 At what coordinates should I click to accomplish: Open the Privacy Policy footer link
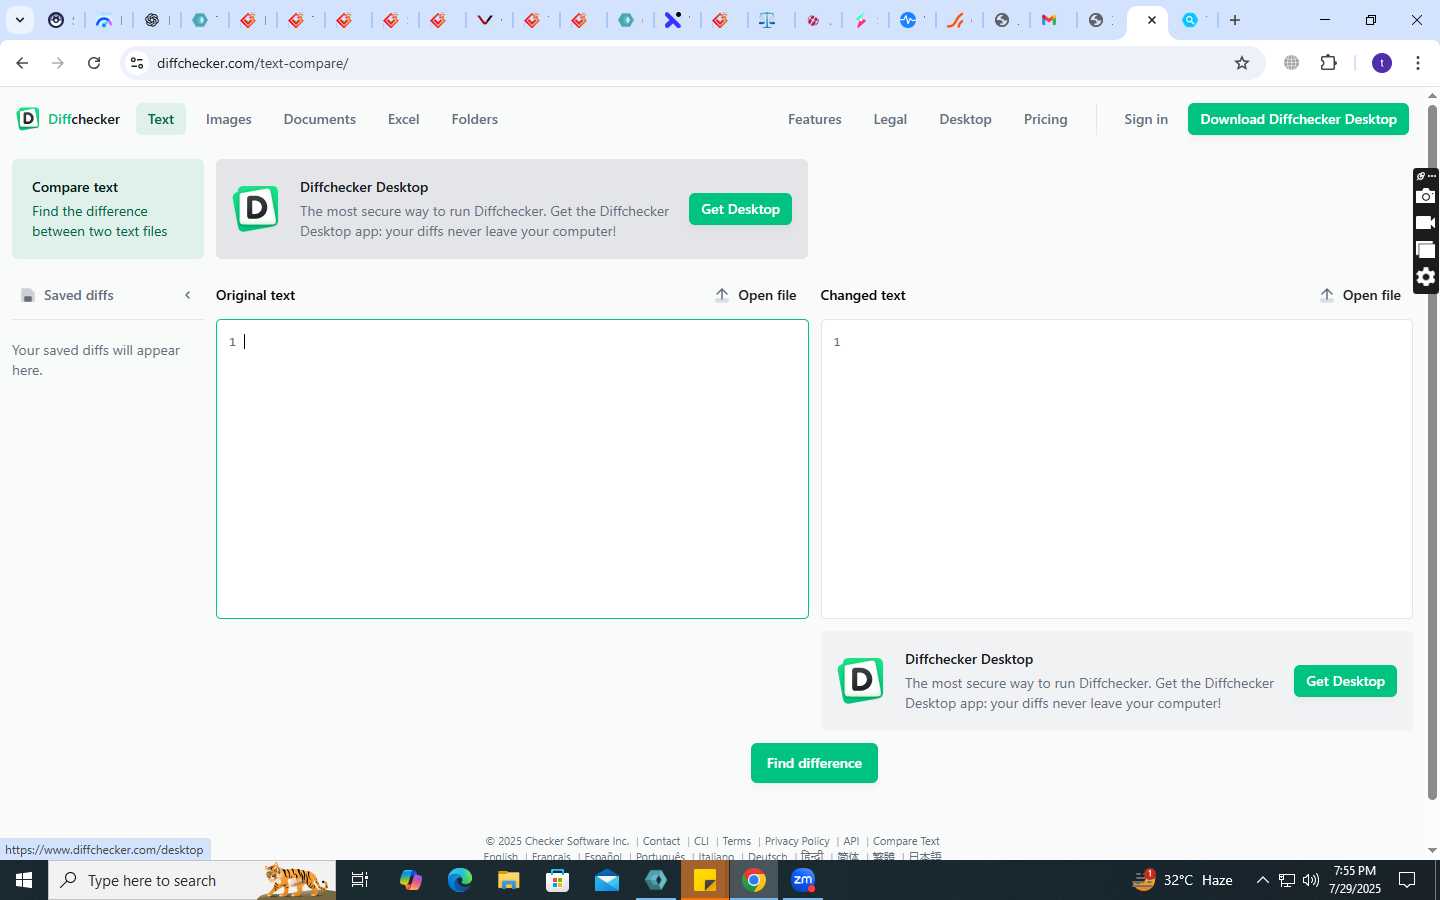[x=797, y=841]
